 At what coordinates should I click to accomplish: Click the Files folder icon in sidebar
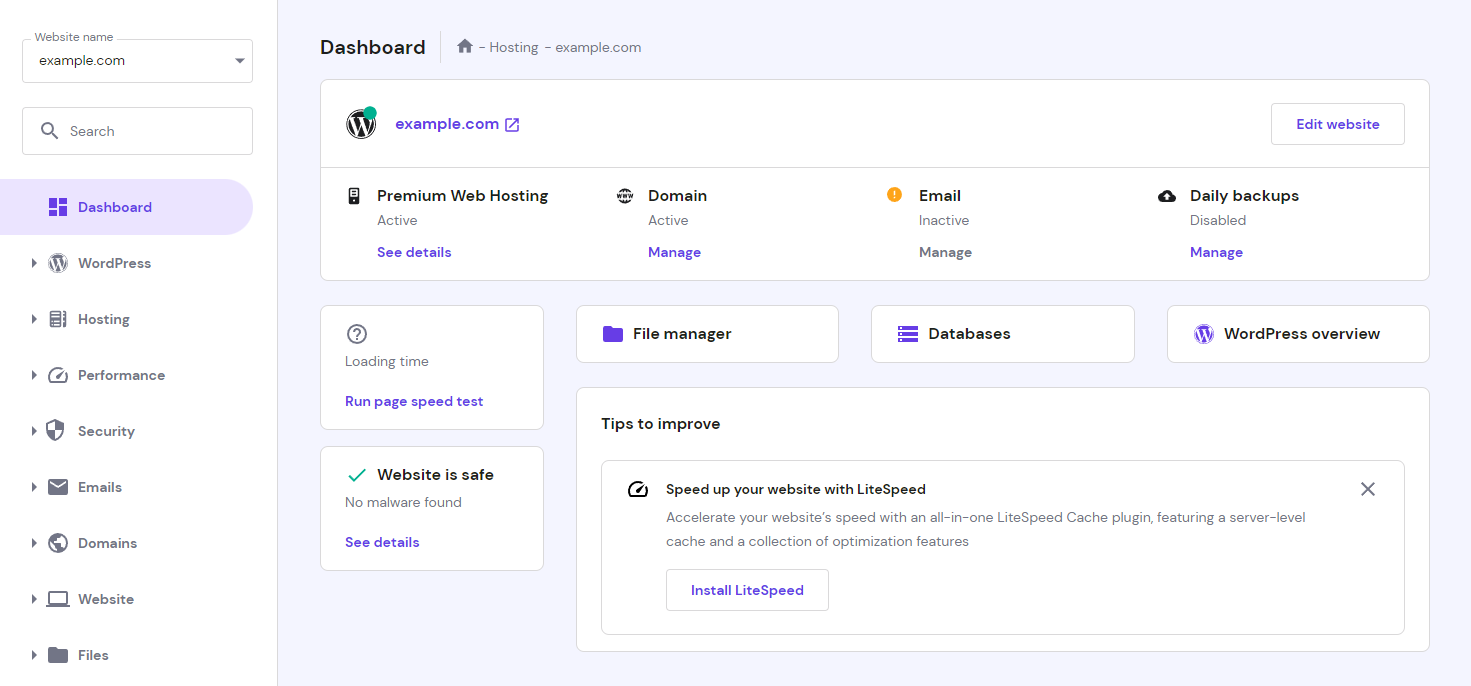click(58, 655)
